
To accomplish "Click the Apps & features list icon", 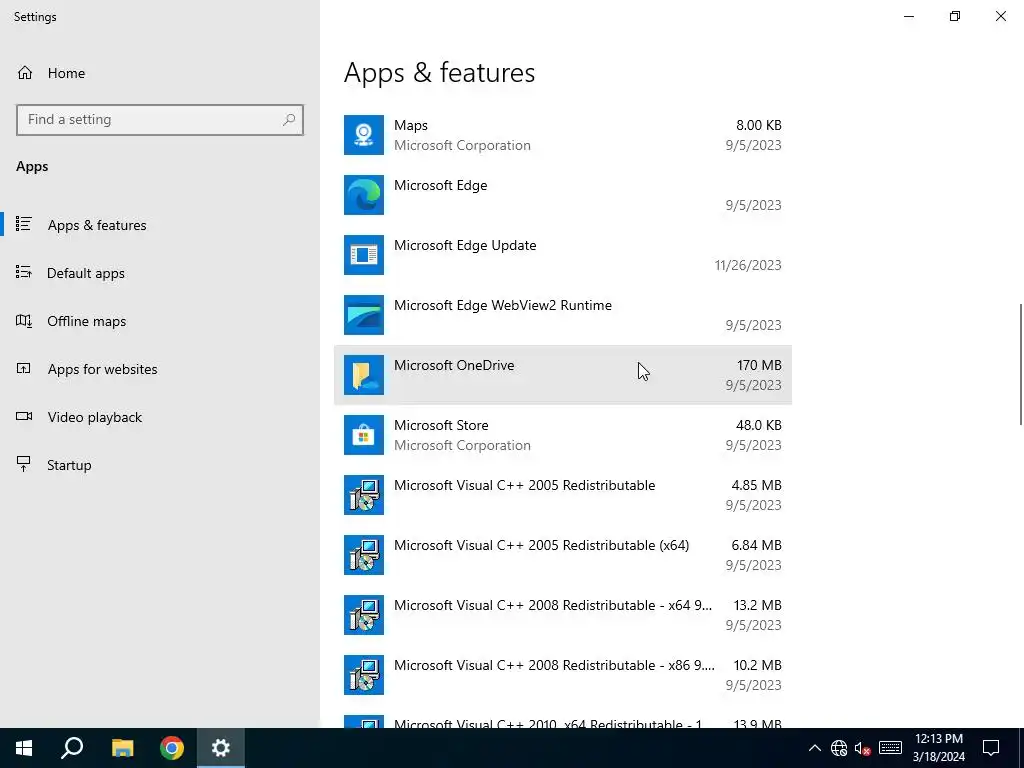I will pos(24,225).
